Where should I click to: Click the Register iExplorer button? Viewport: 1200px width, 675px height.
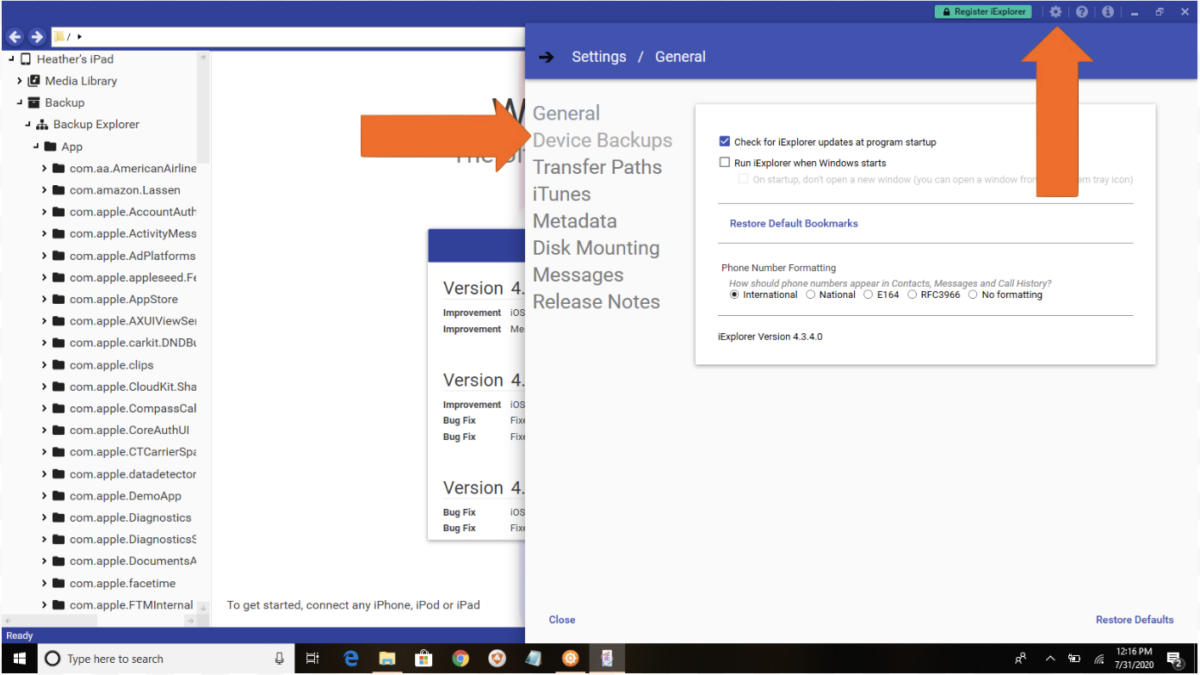coord(982,12)
